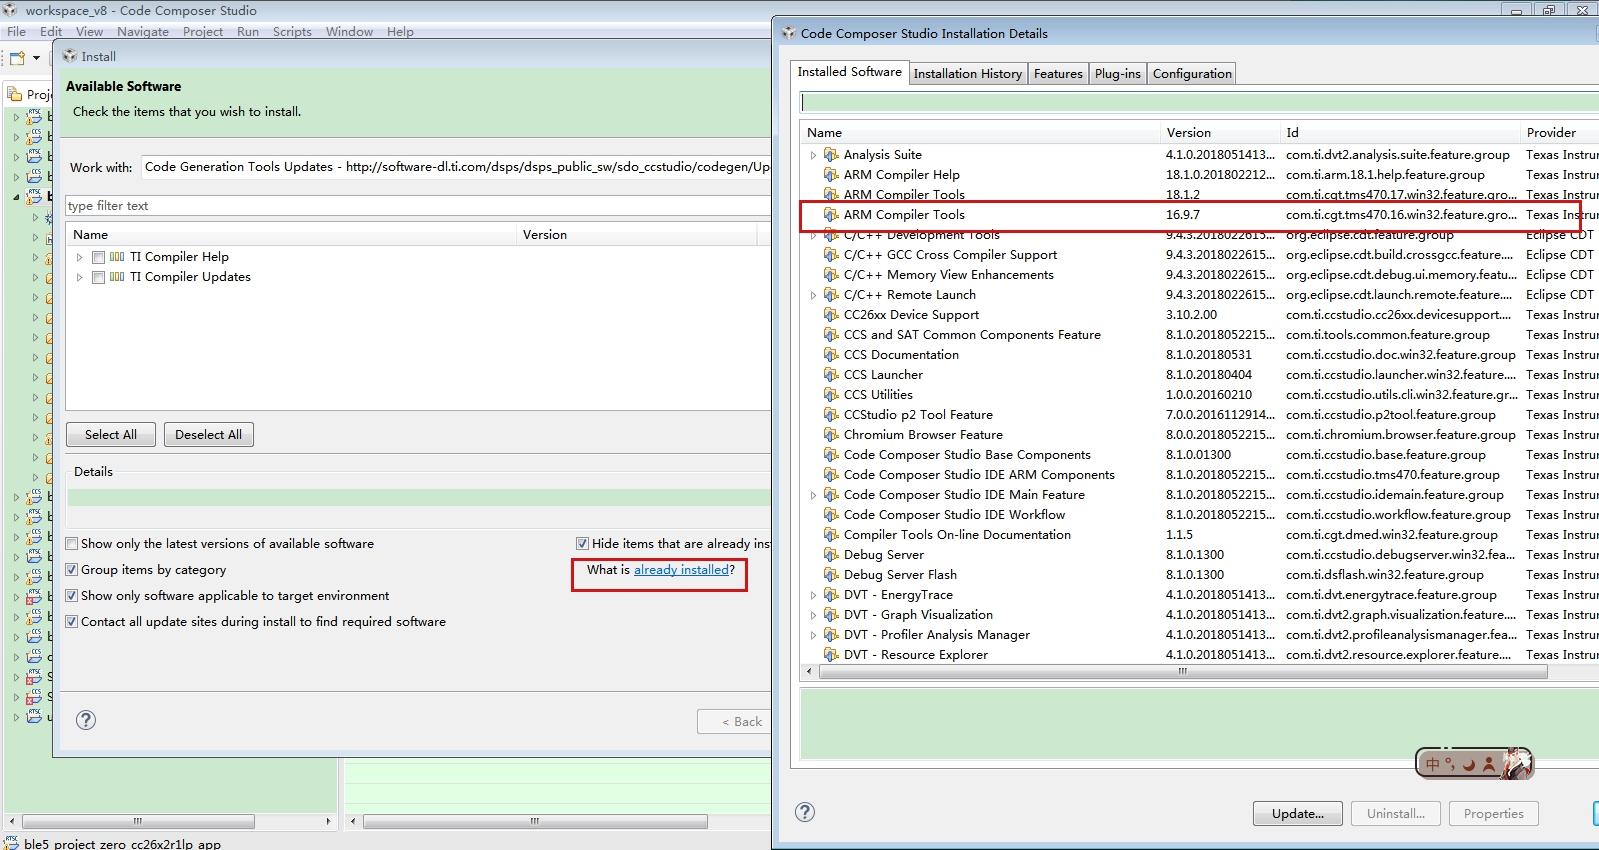Screen dimensions: 1599x850
Task: Click the New toolbar icon in main window
Action: (17, 58)
